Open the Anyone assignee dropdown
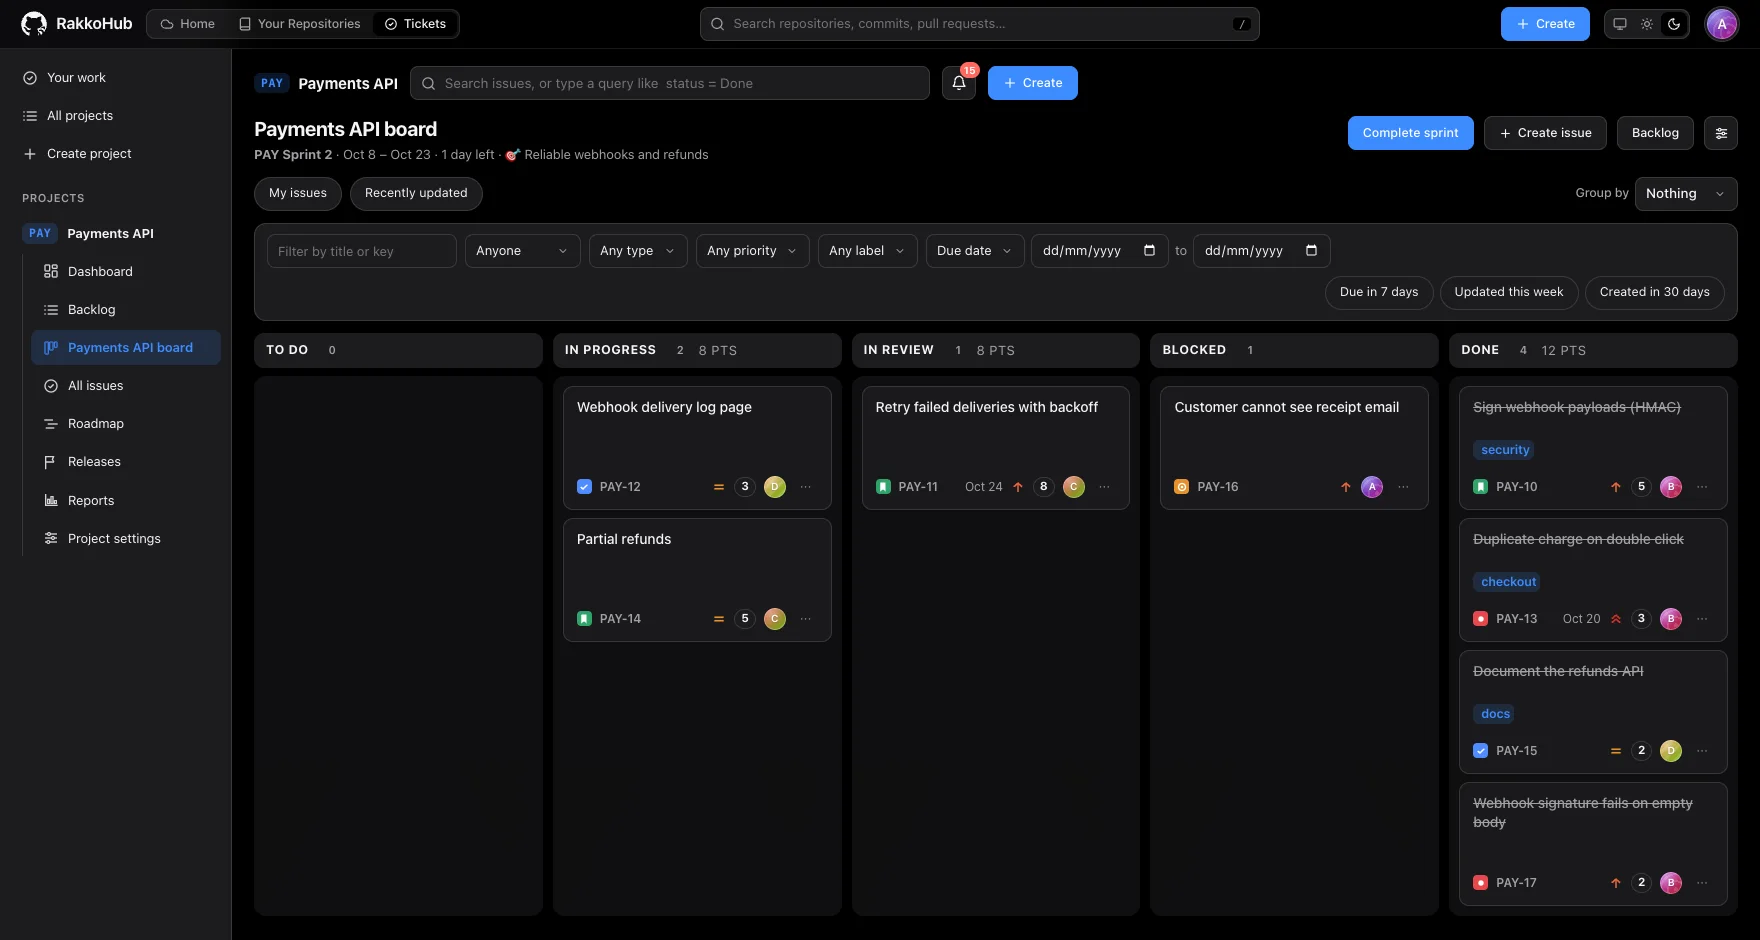The image size is (1760, 940). 523,251
